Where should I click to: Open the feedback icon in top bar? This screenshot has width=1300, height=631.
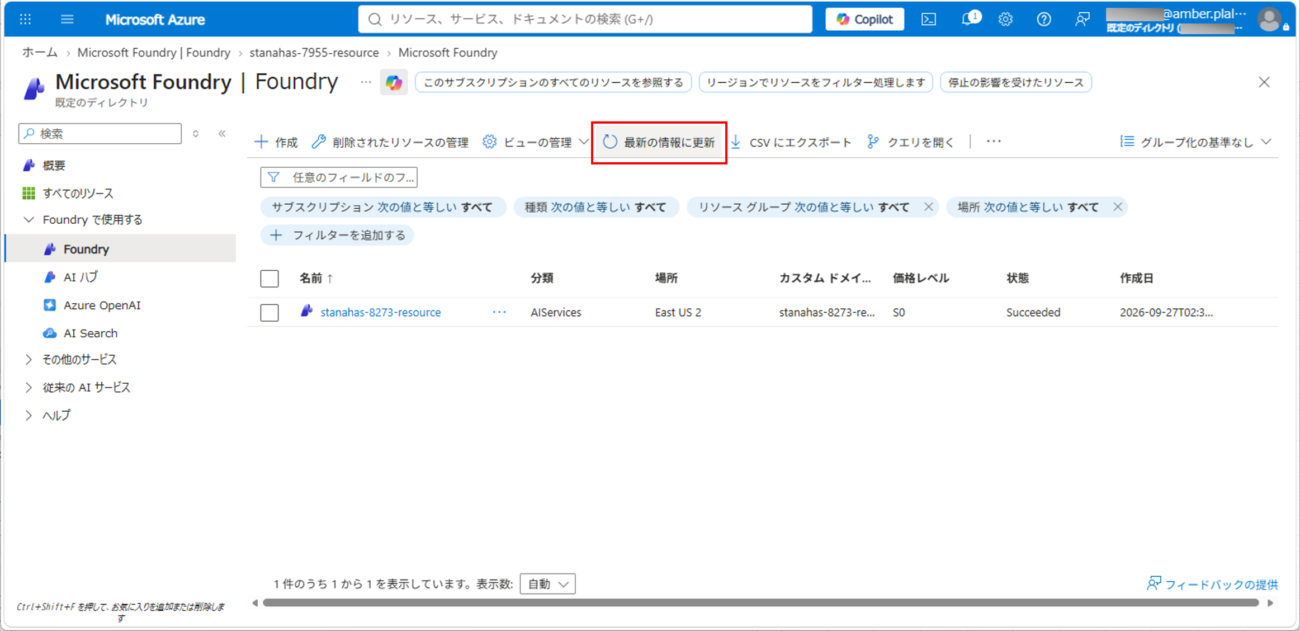click(1082, 19)
